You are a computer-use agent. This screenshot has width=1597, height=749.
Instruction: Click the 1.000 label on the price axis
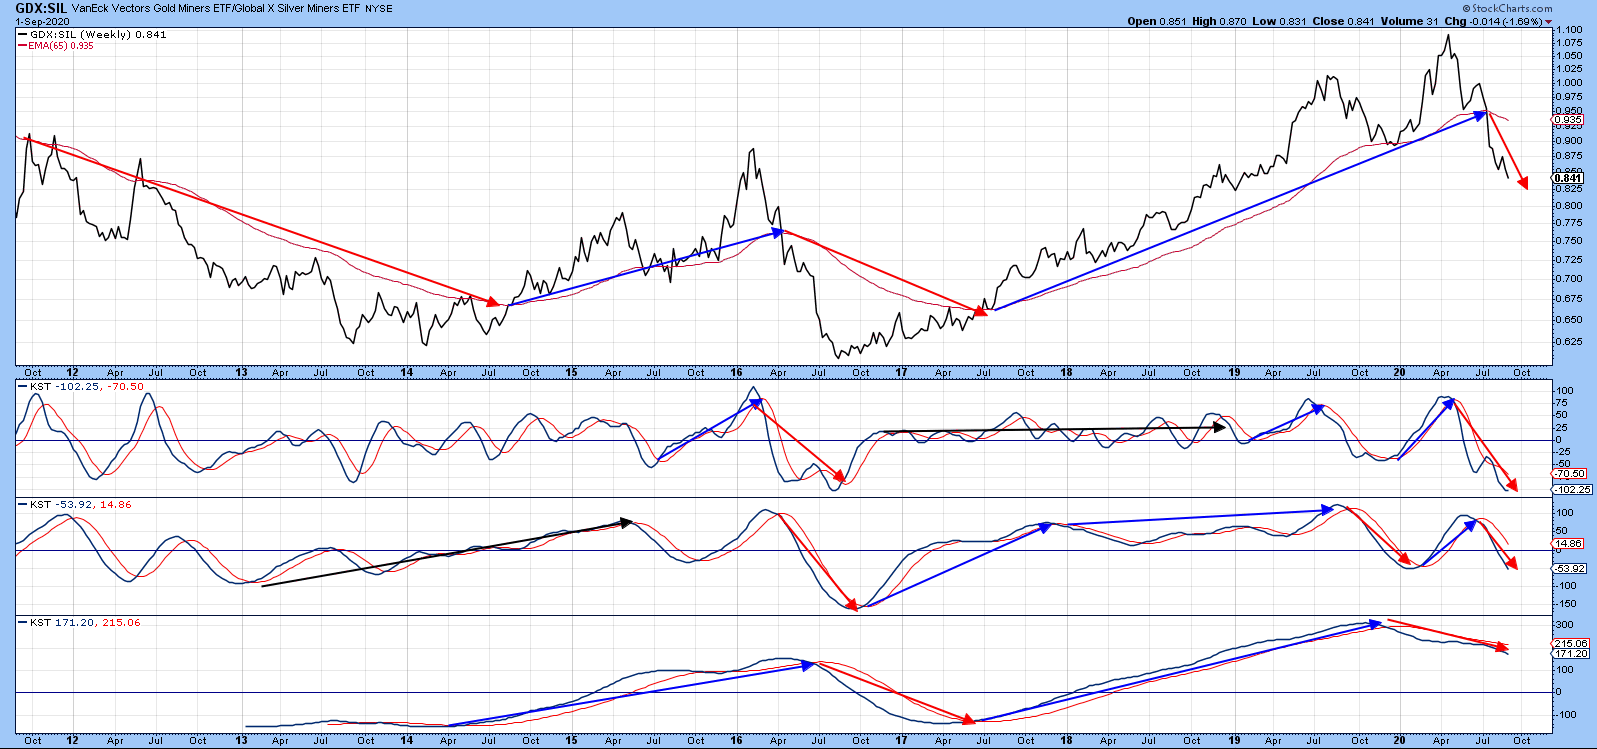pos(1569,83)
